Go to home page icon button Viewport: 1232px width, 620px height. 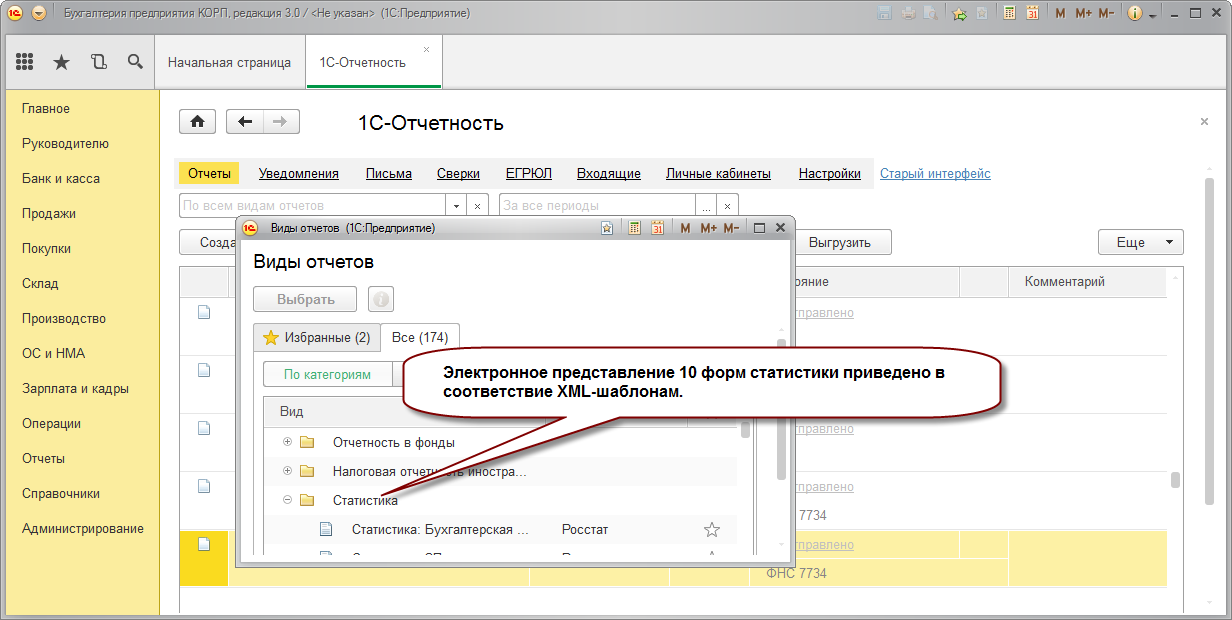point(197,122)
